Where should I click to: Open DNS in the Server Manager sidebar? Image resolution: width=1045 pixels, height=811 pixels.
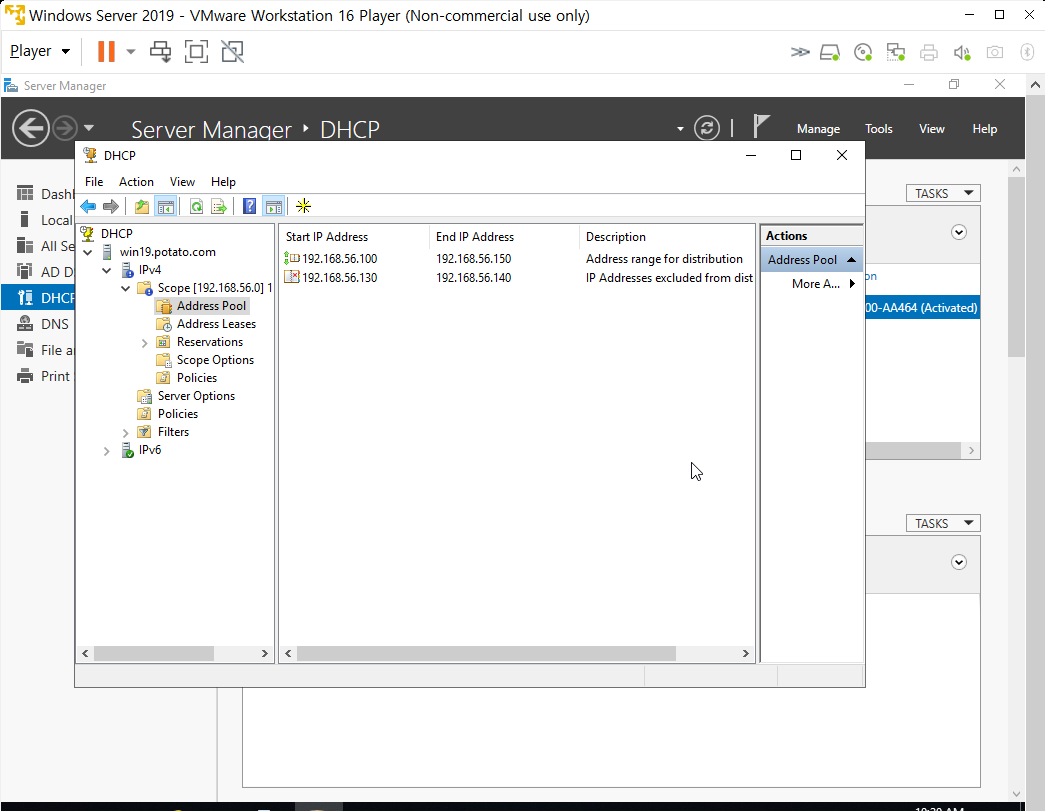click(x=55, y=324)
